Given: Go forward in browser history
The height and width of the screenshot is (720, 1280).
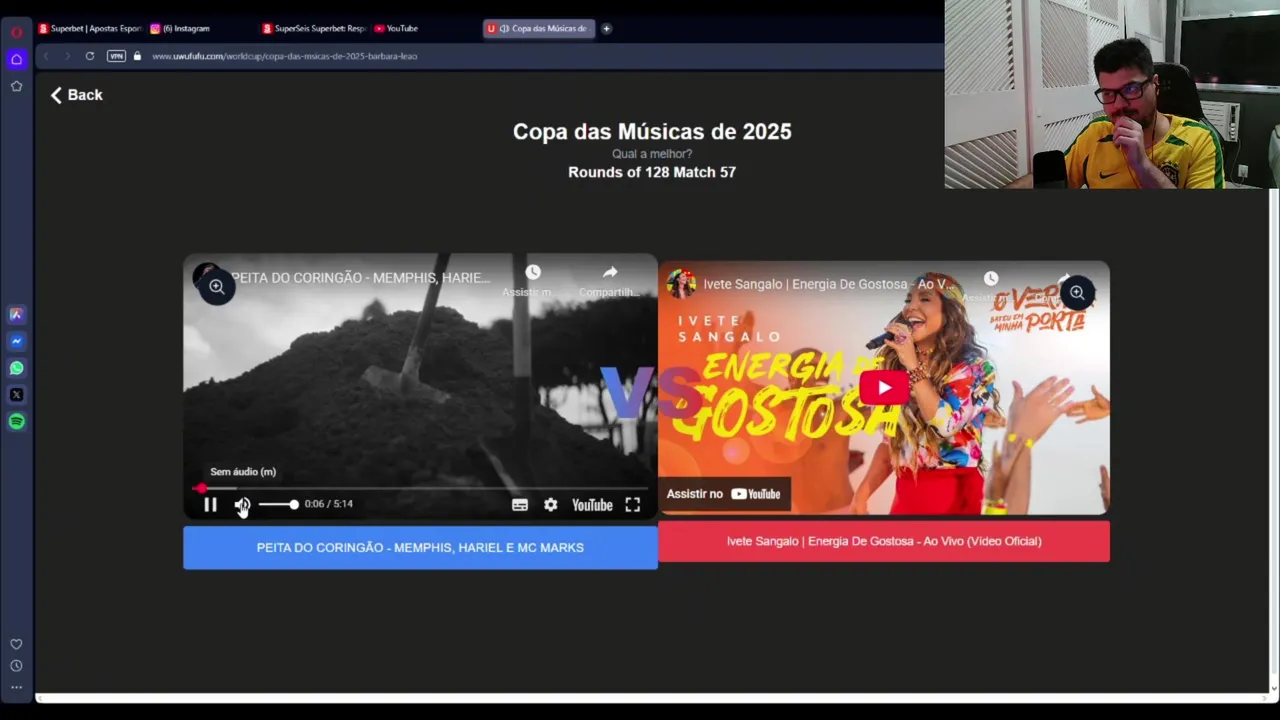Looking at the screenshot, I should tap(67, 56).
